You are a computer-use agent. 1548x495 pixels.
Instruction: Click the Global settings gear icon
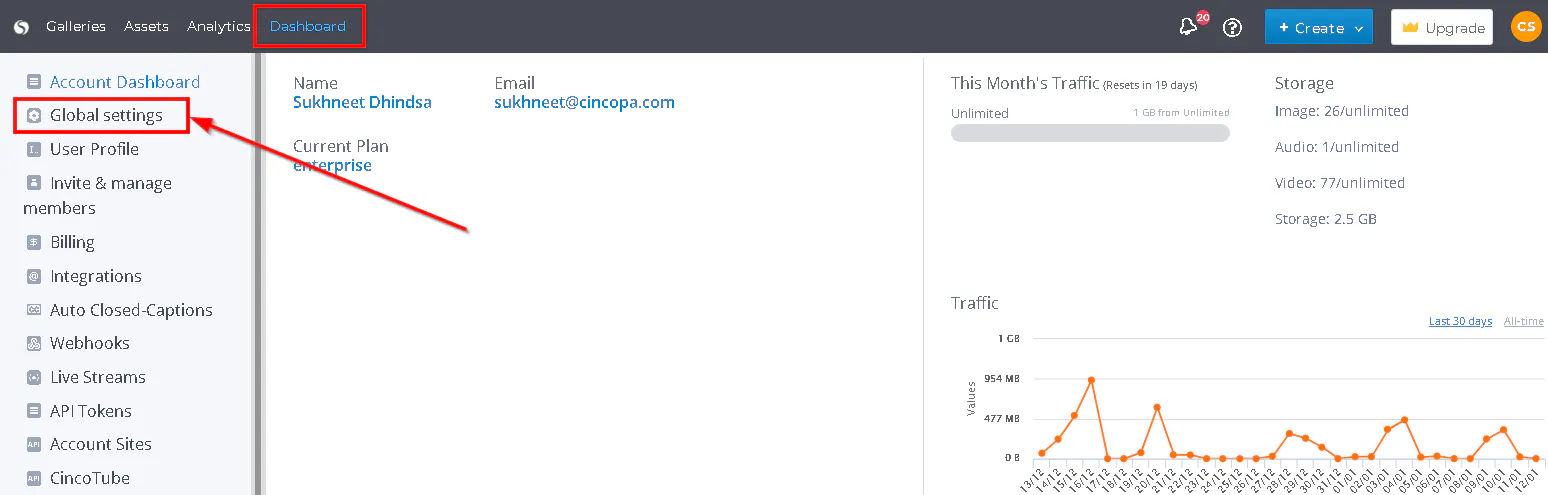[x=34, y=116]
